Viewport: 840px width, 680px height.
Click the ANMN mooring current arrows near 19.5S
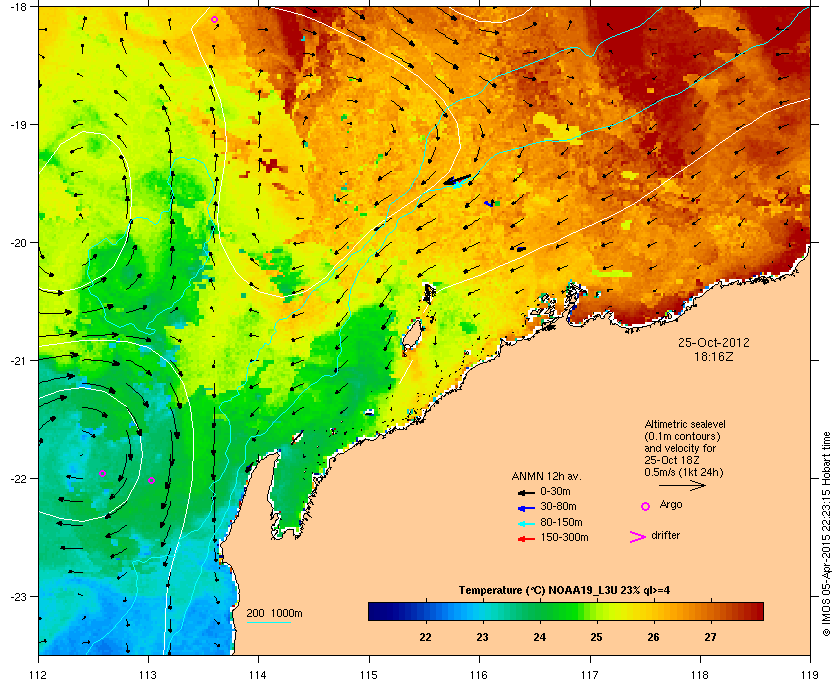coord(458,181)
